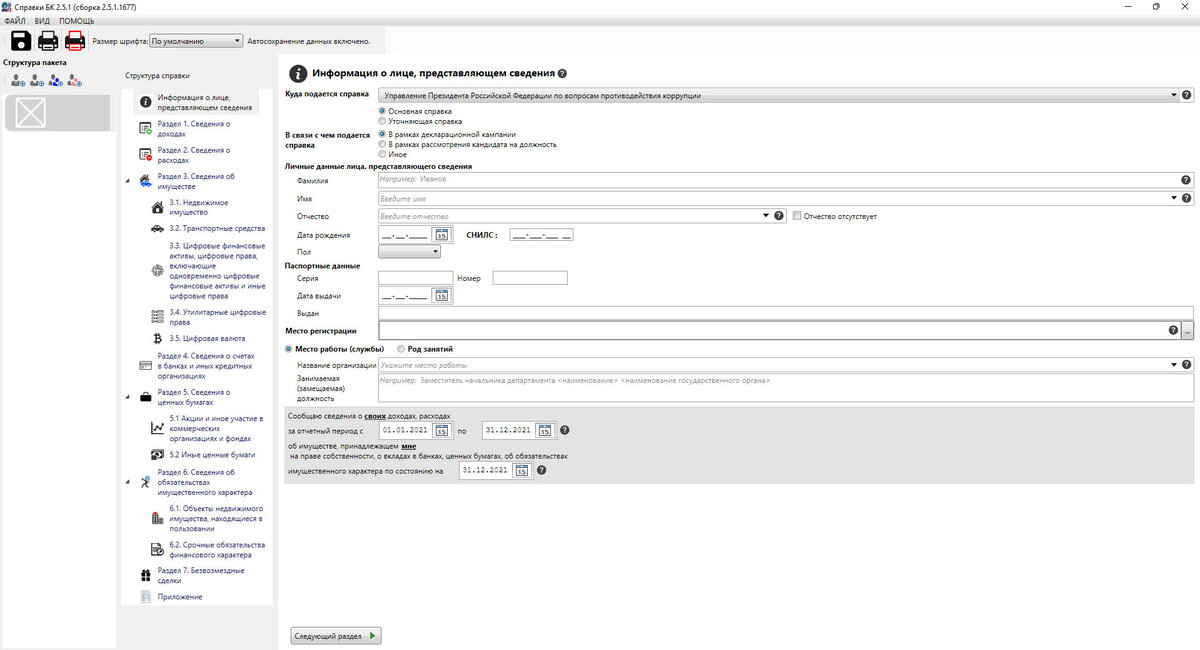Collapse the Раздел 3 tree node
Image resolution: width=1200 pixels, height=650 pixels.
(128, 181)
